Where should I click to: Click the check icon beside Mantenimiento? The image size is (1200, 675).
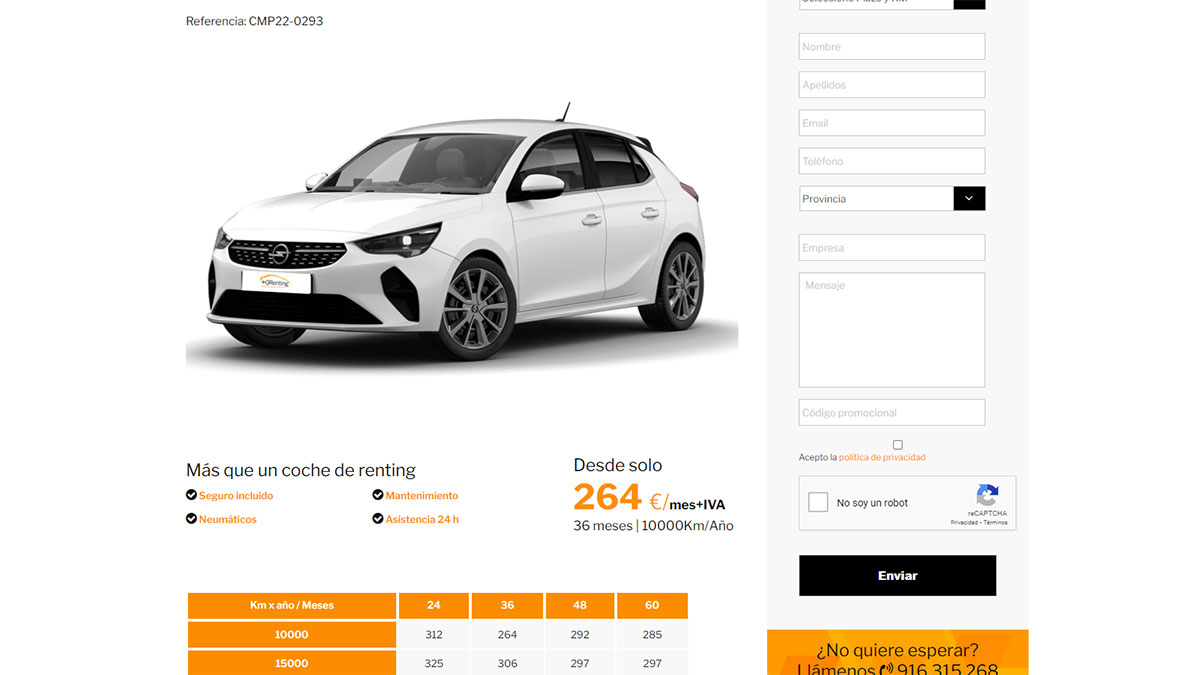(x=378, y=495)
